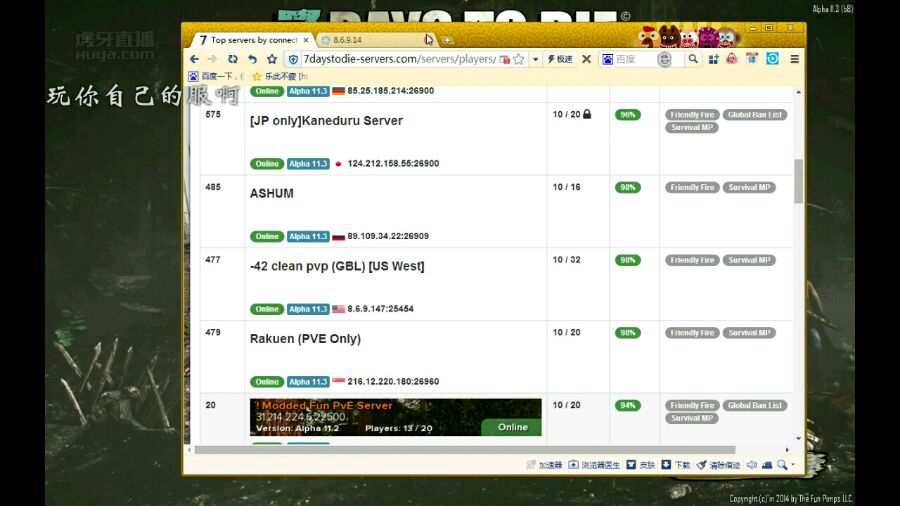Reload the page with the refresh icon
900x506 pixels.
232,59
